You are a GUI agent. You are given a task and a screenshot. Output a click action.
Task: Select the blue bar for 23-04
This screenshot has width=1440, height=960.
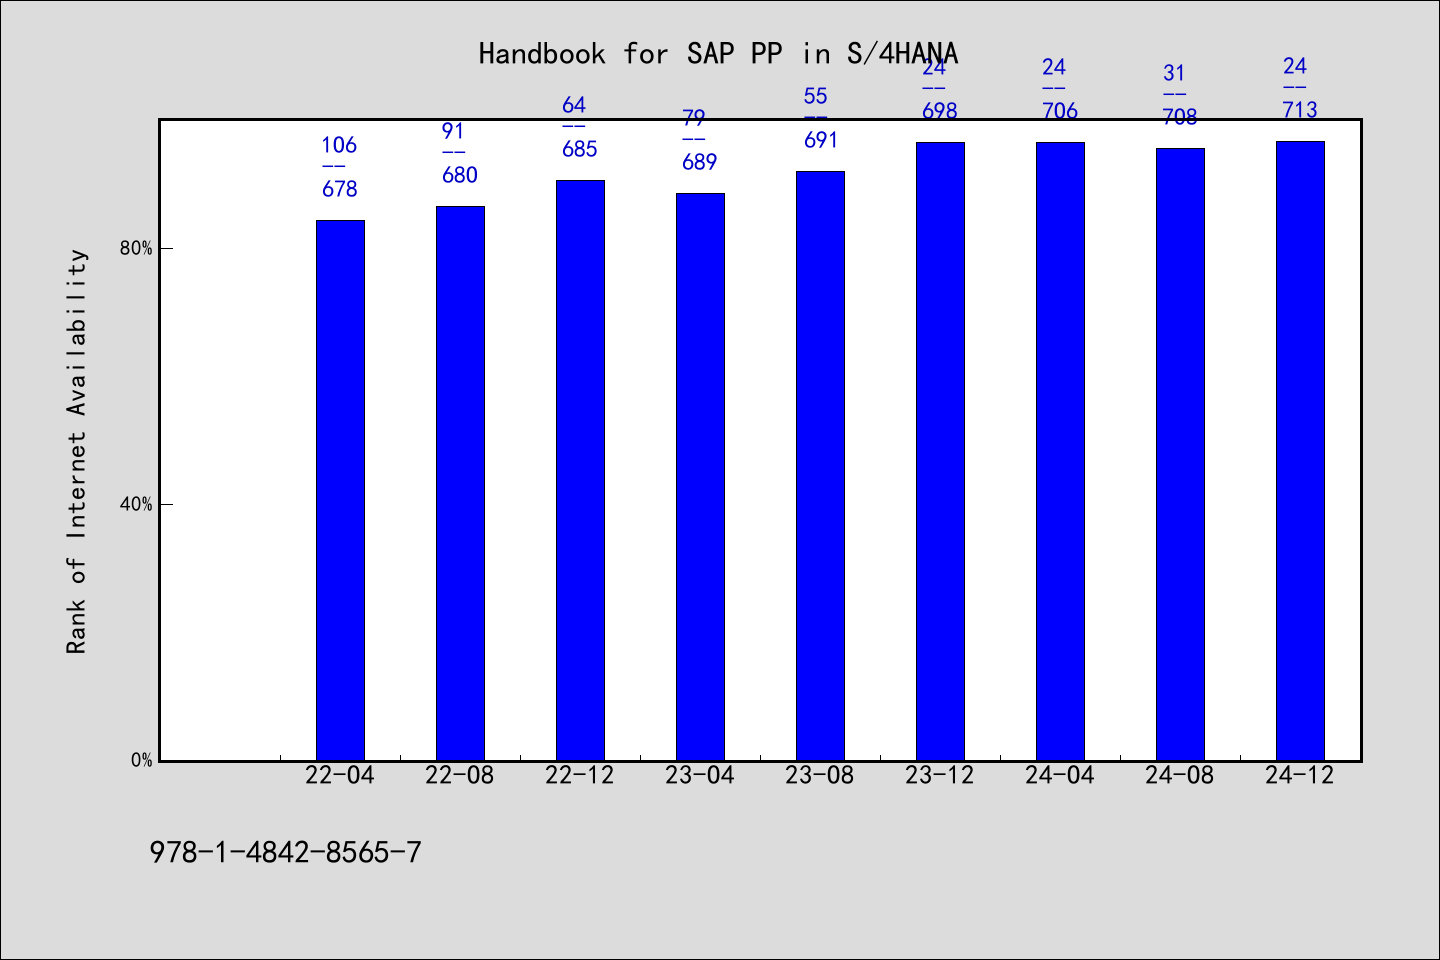click(x=700, y=477)
